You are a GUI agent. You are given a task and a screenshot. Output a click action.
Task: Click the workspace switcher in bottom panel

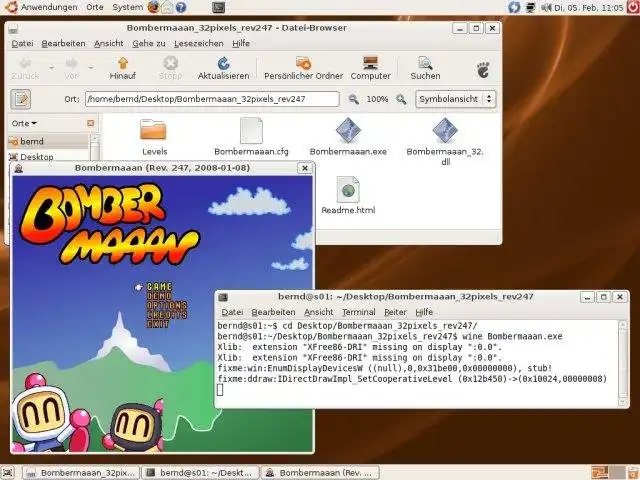click(609, 472)
